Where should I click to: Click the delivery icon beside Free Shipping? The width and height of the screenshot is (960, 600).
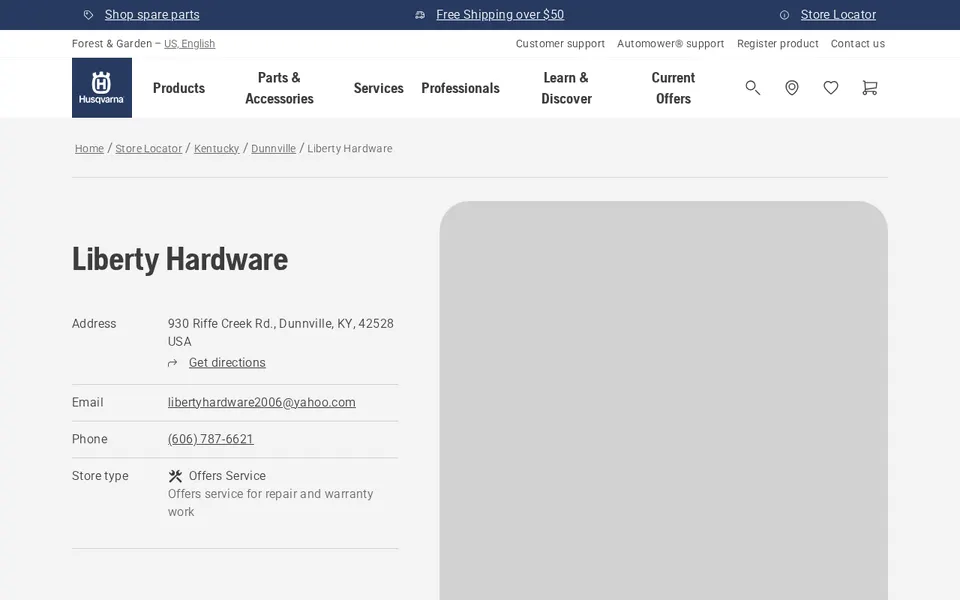[x=420, y=15]
